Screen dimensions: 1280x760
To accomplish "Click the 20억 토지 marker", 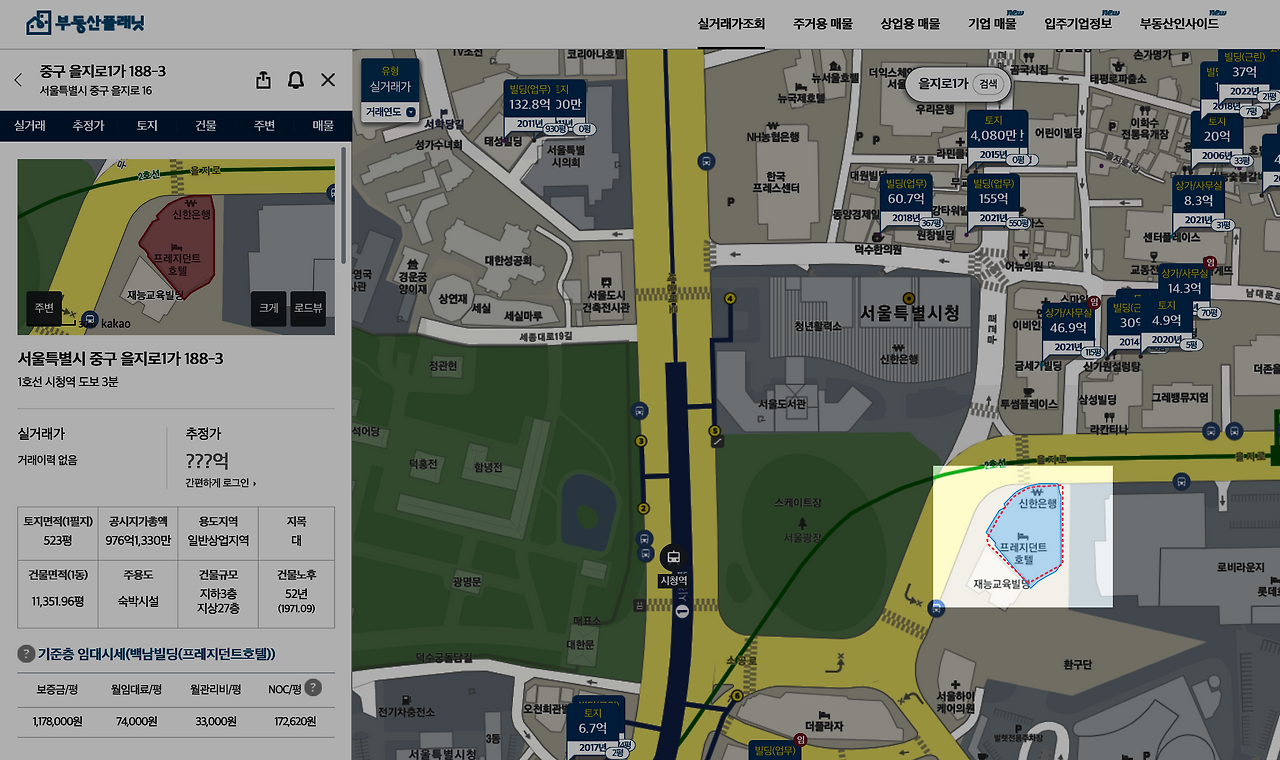I will click(1217, 136).
